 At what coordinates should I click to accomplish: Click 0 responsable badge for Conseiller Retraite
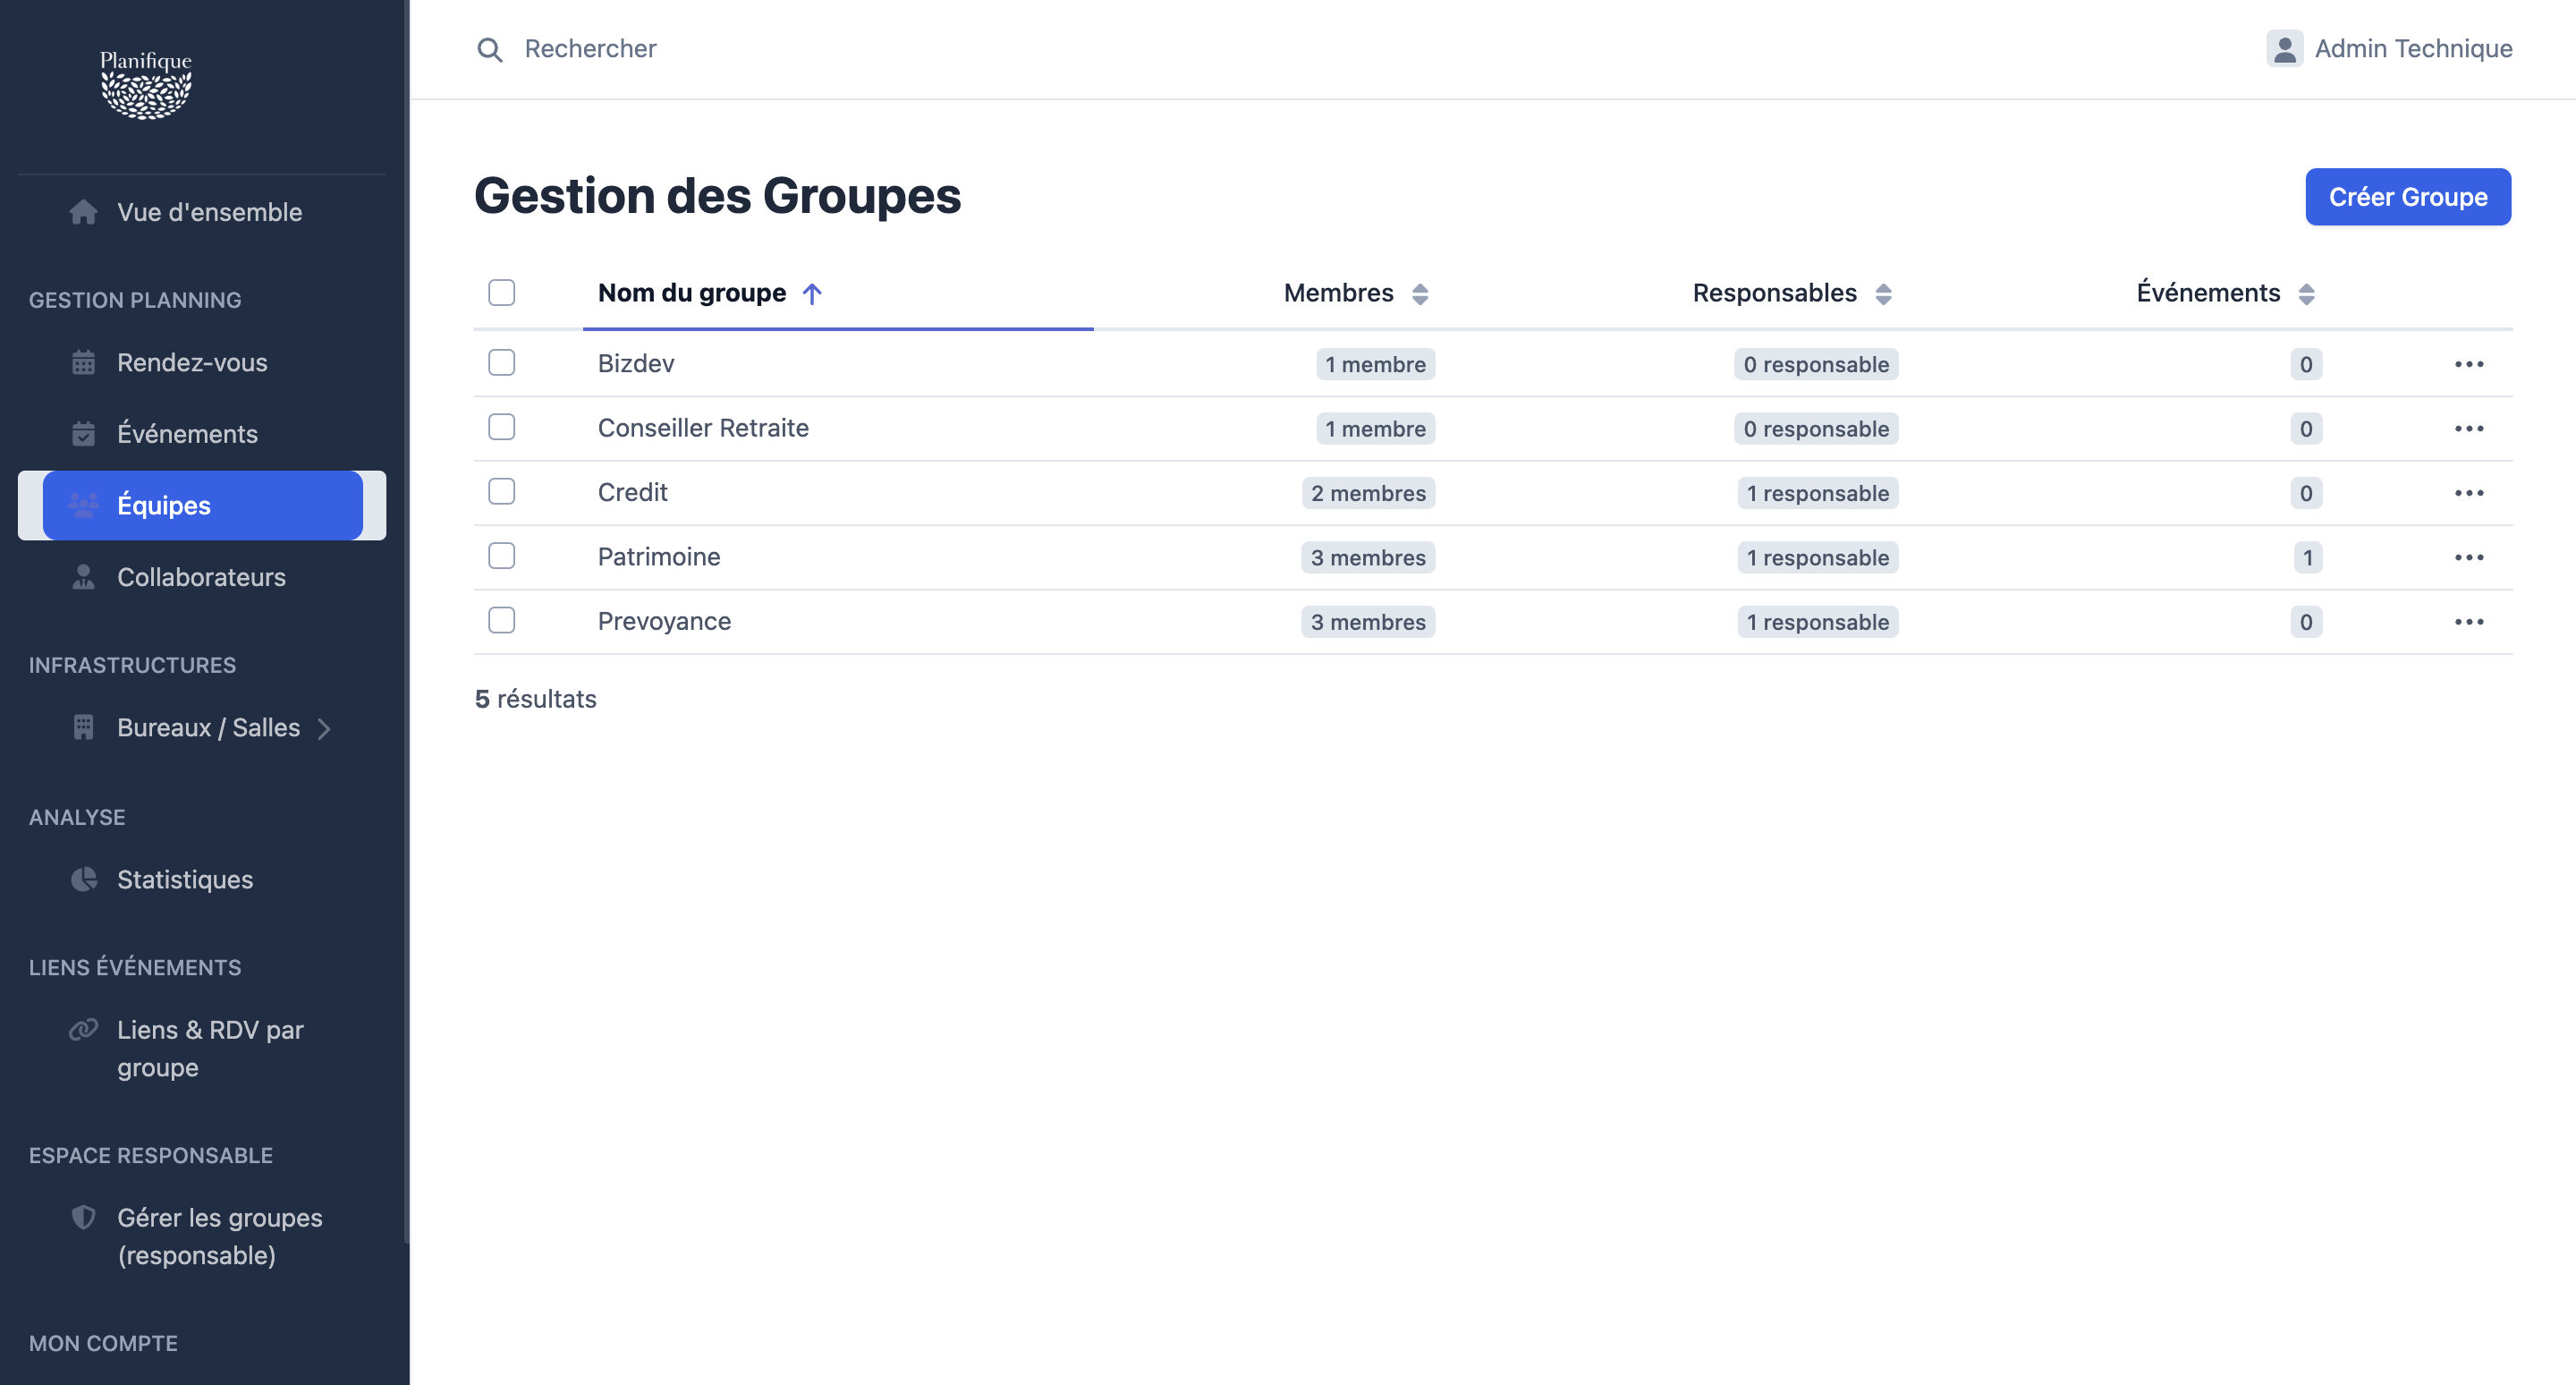point(1816,429)
